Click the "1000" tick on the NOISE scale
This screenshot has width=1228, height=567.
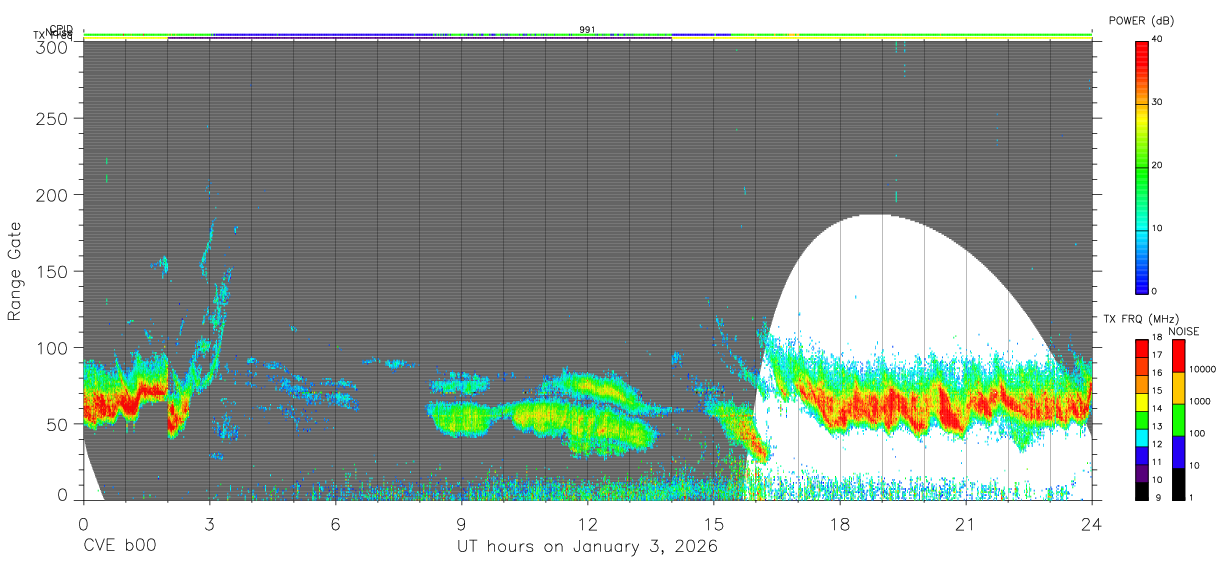tap(1198, 401)
